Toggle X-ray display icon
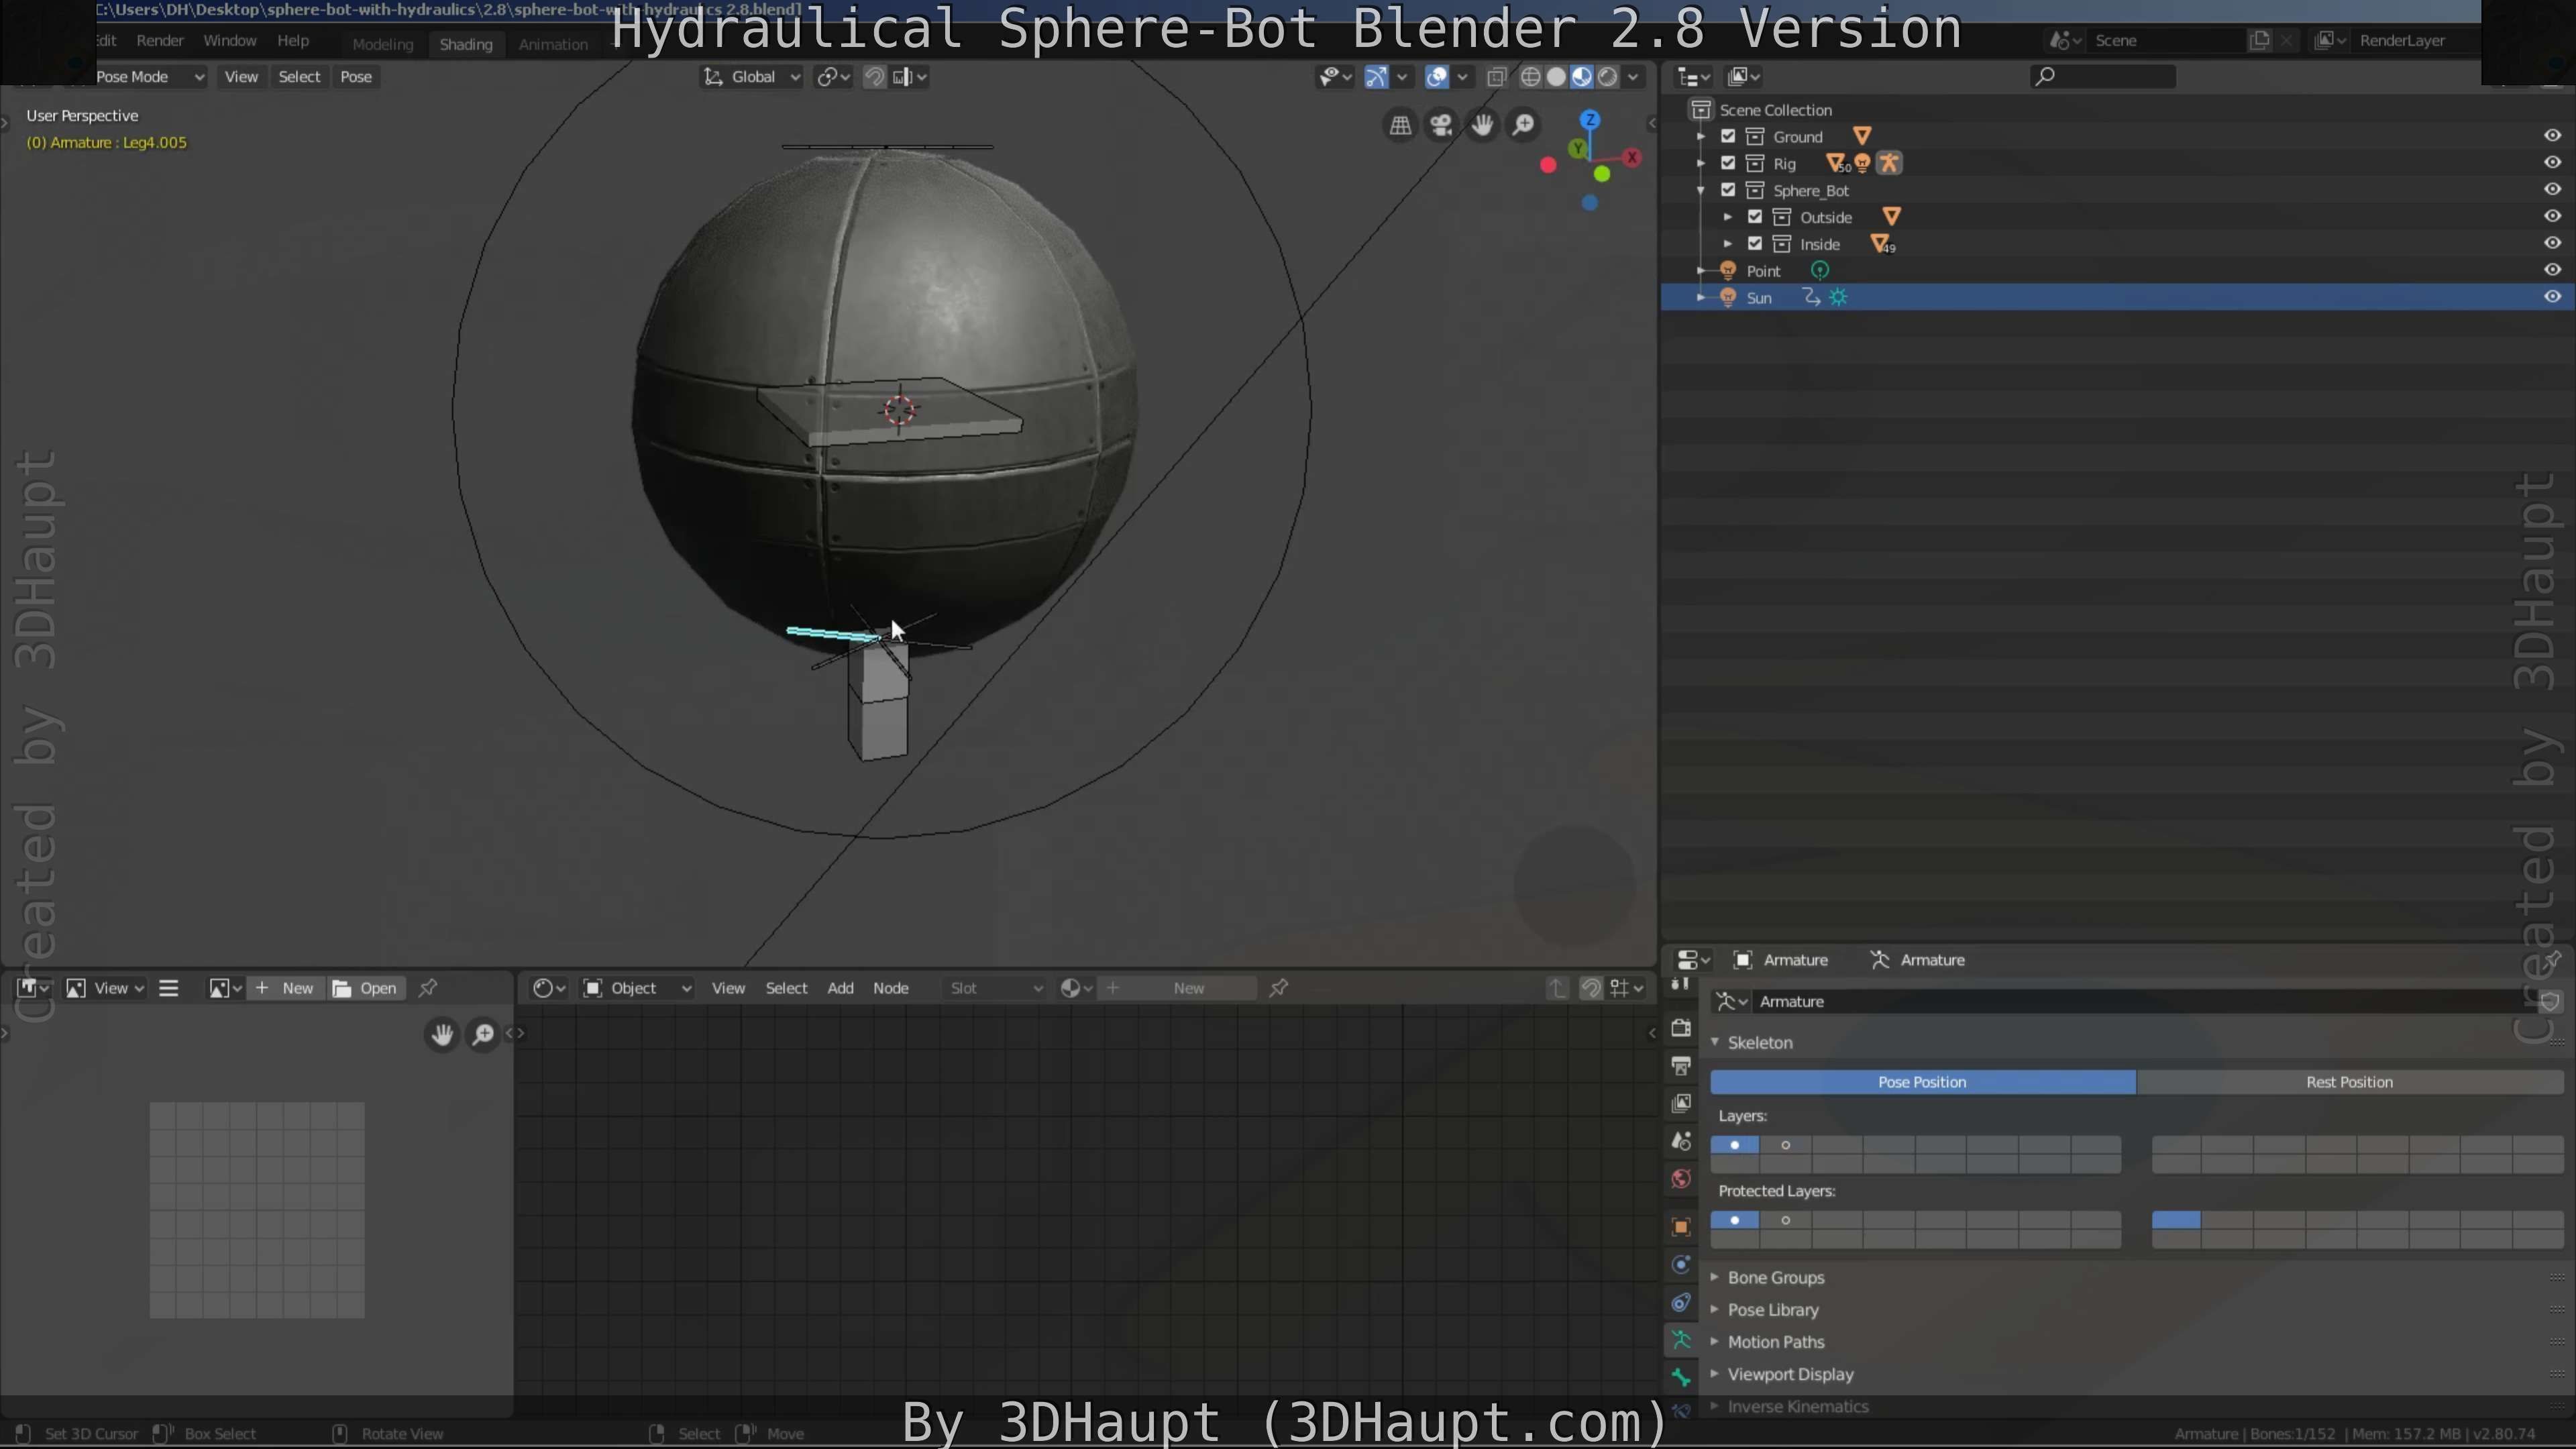Screen dimensions: 2576x1449 pyautogui.click(x=1496, y=77)
